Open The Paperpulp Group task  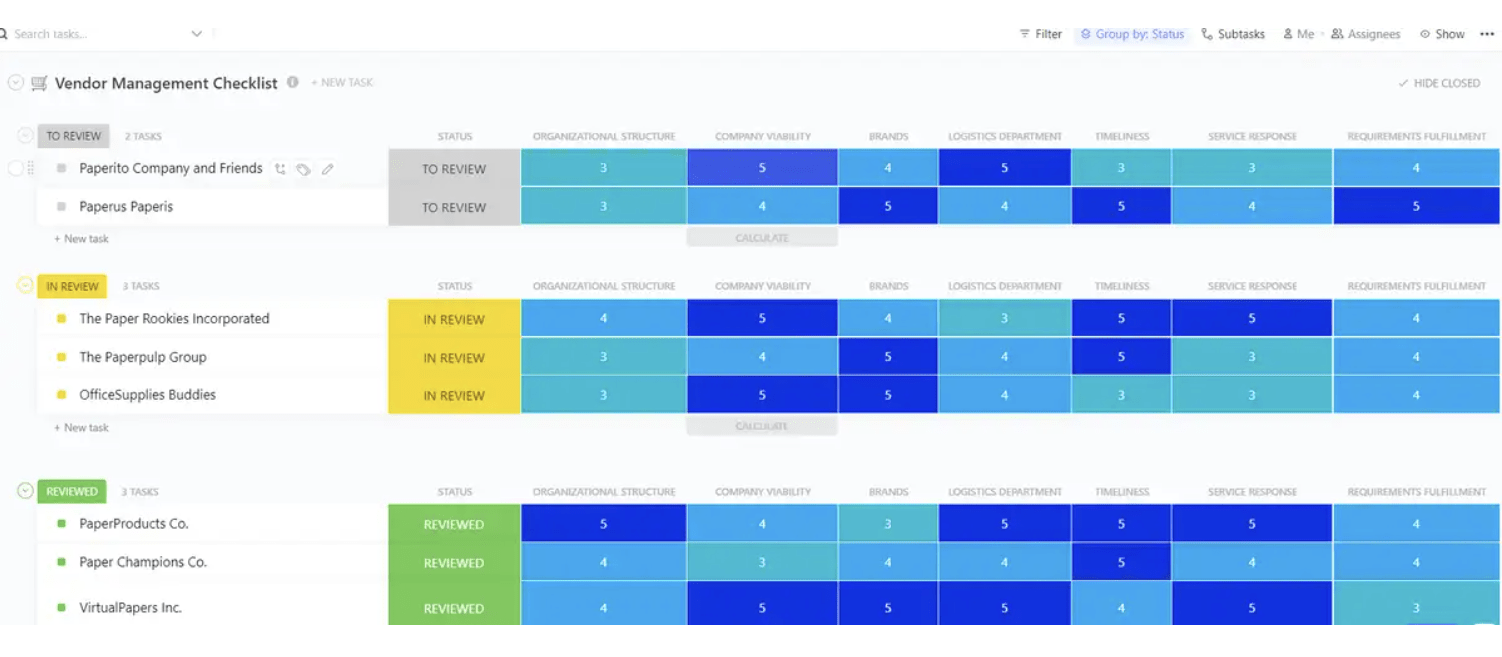tap(143, 356)
